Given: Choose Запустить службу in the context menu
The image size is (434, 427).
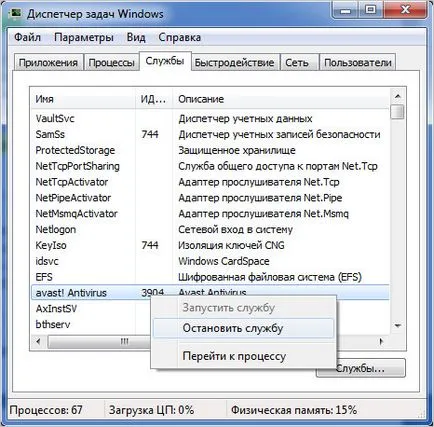Looking at the screenshot, I should [243, 308].
